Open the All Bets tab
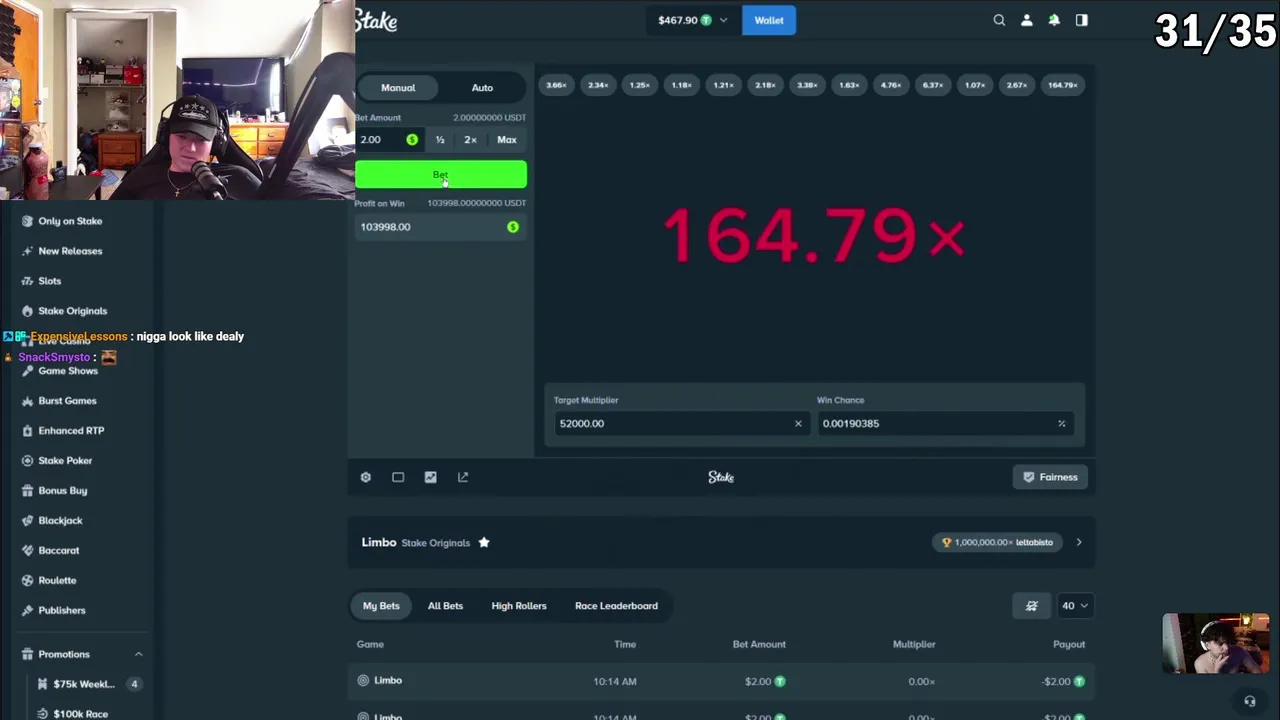 [445, 606]
